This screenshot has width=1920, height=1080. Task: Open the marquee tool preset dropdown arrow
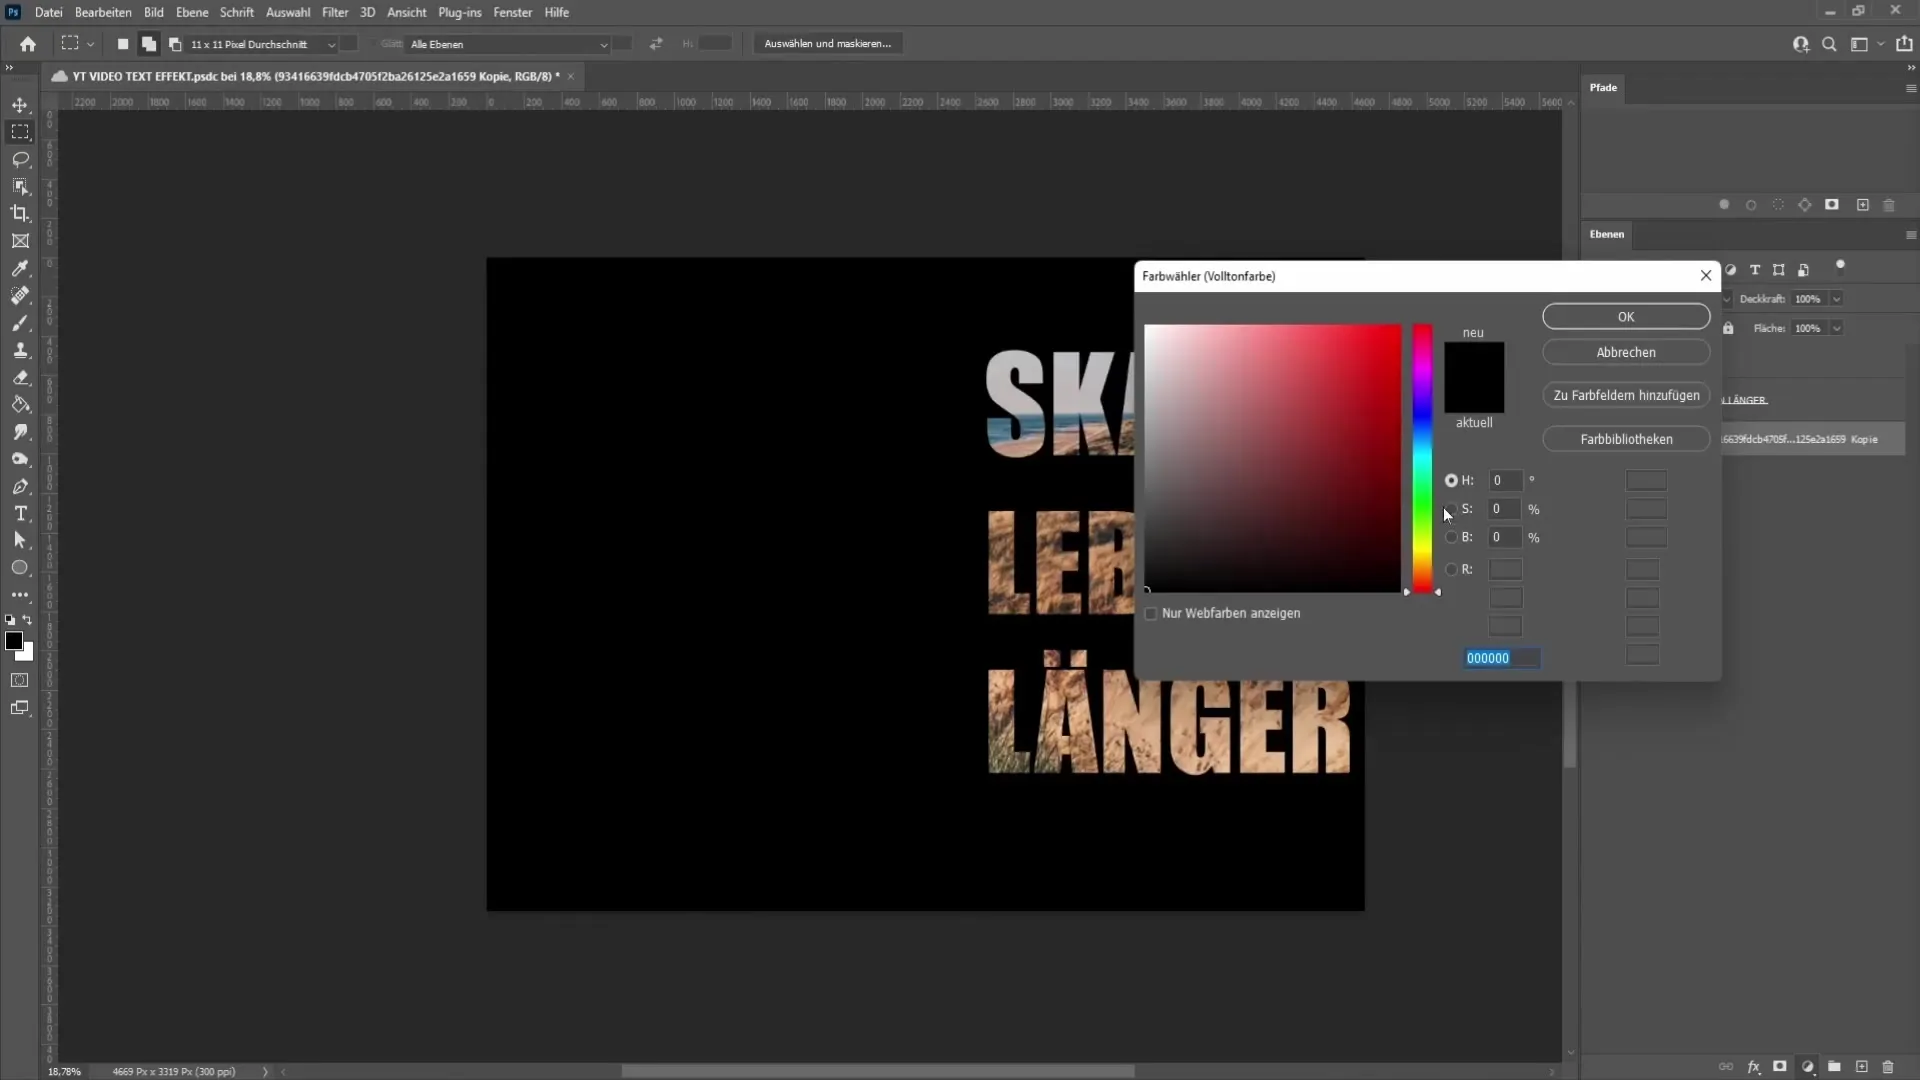90,44
